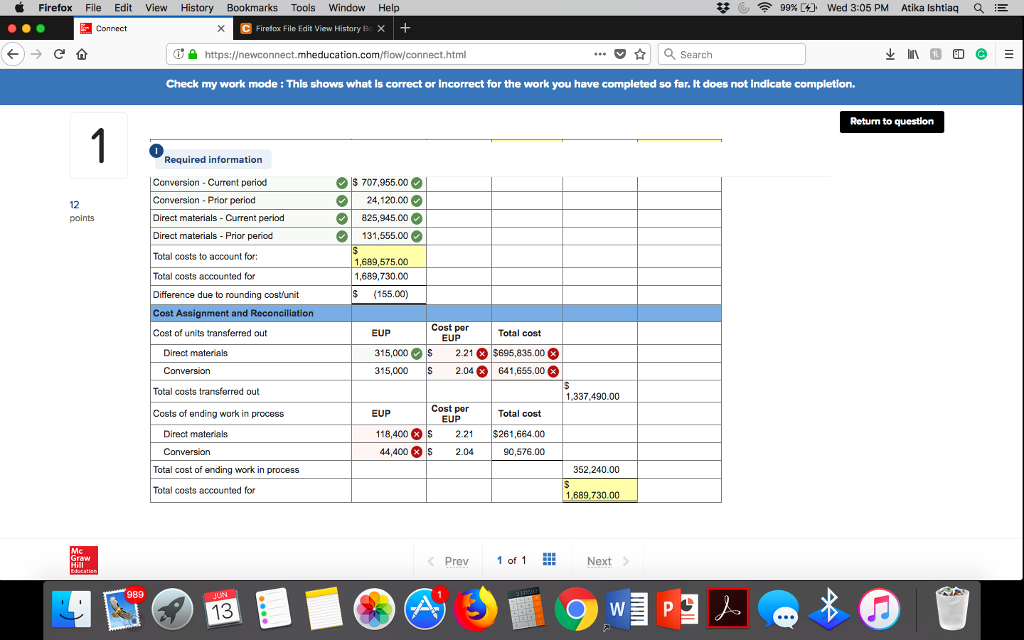Open the Bookmarks menu

pyautogui.click(x=251, y=8)
